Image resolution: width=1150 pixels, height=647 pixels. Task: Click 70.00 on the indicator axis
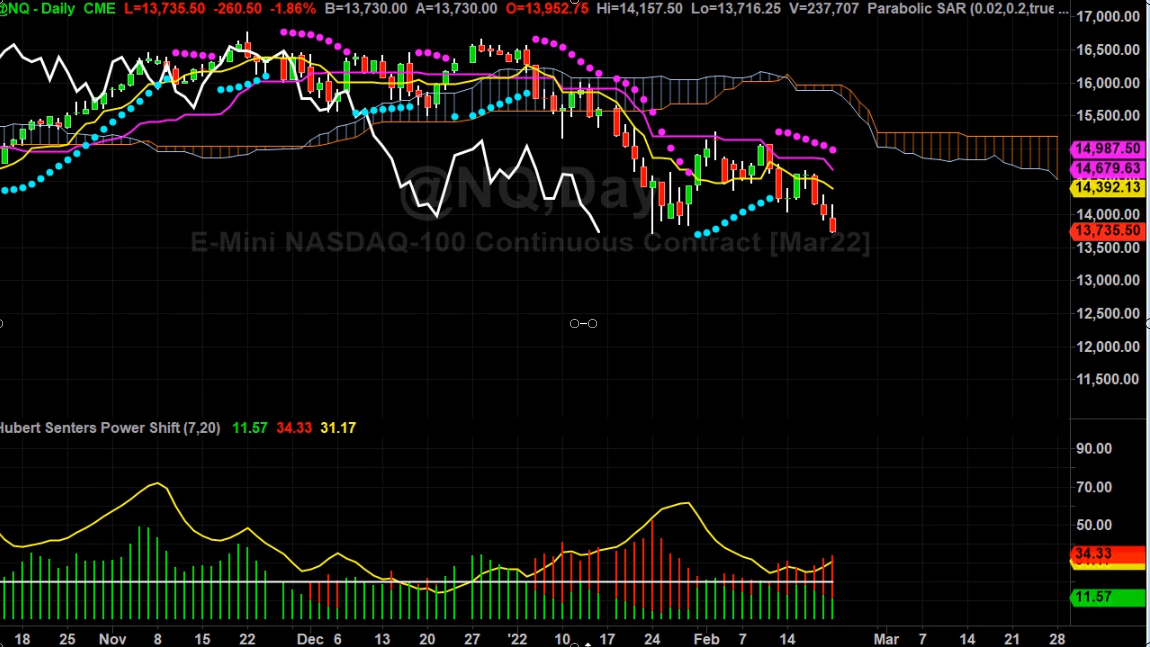[x=1094, y=487]
